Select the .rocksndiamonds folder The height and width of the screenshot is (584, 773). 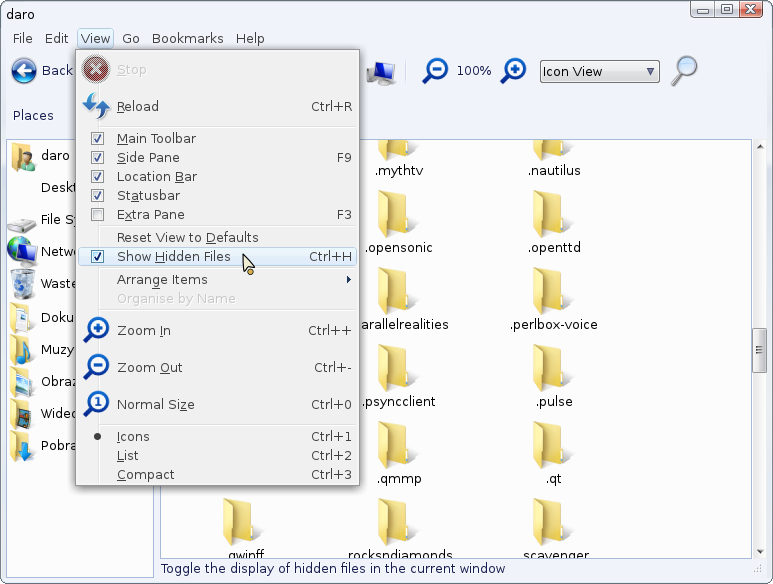click(399, 528)
